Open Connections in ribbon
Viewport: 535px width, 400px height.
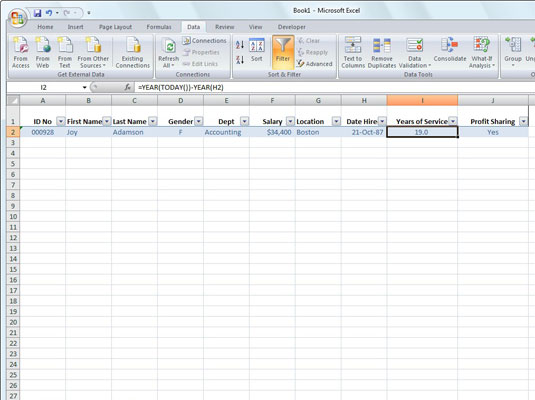[x=204, y=41]
